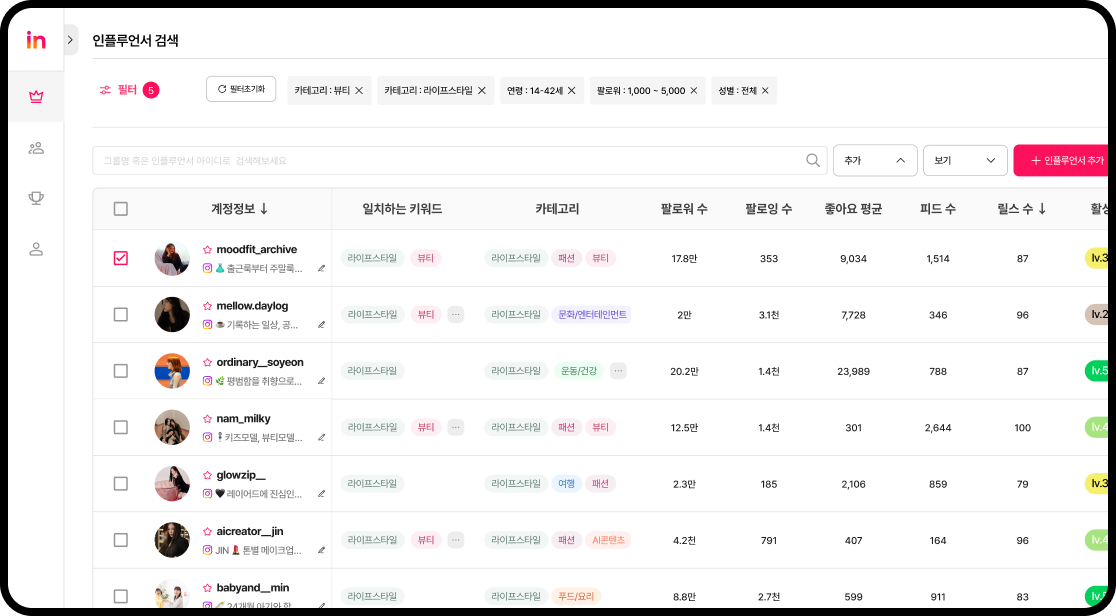Screen dimensions: 1116x616
Task: Uncheck the moodfit_archive row checkbox
Action: click(x=121, y=258)
